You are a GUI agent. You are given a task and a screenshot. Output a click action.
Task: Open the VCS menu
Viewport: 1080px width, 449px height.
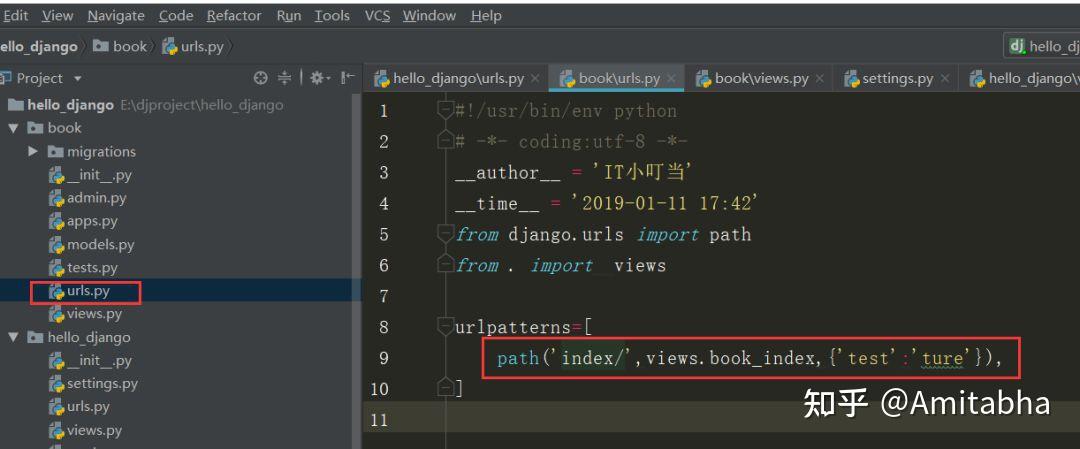[377, 15]
